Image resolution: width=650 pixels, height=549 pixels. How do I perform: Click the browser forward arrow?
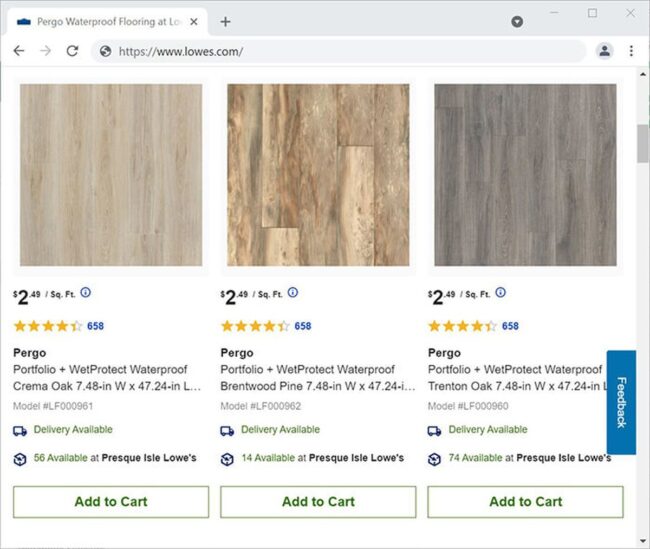point(46,51)
